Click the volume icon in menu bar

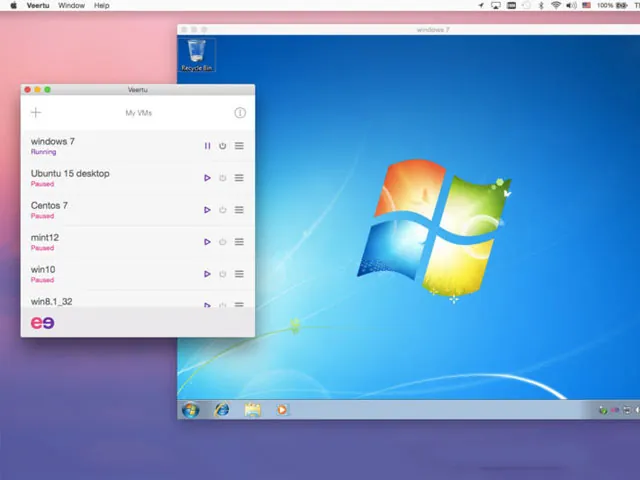coord(571,5)
